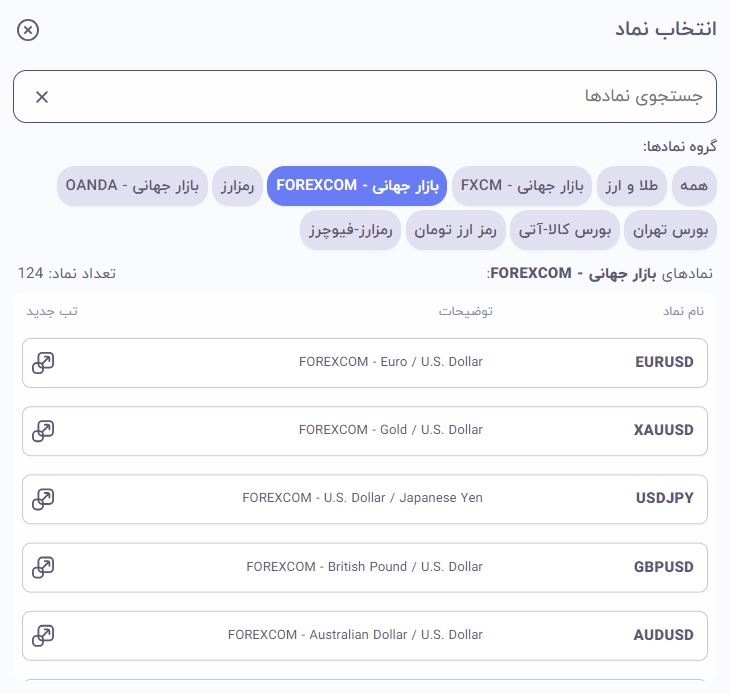The width and height of the screenshot is (730, 694).
Task: Open AUDUSD in a new tab
Action: 43,635
